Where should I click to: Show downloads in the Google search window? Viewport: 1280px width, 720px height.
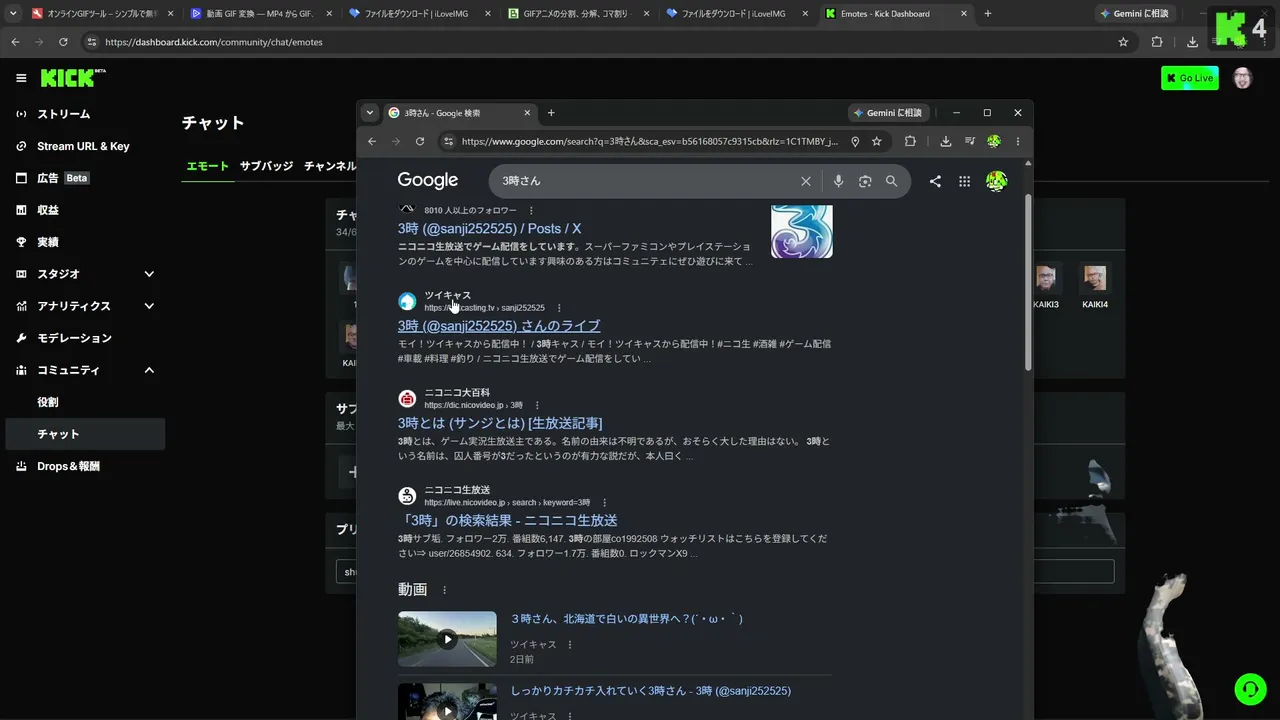coord(946,141)
